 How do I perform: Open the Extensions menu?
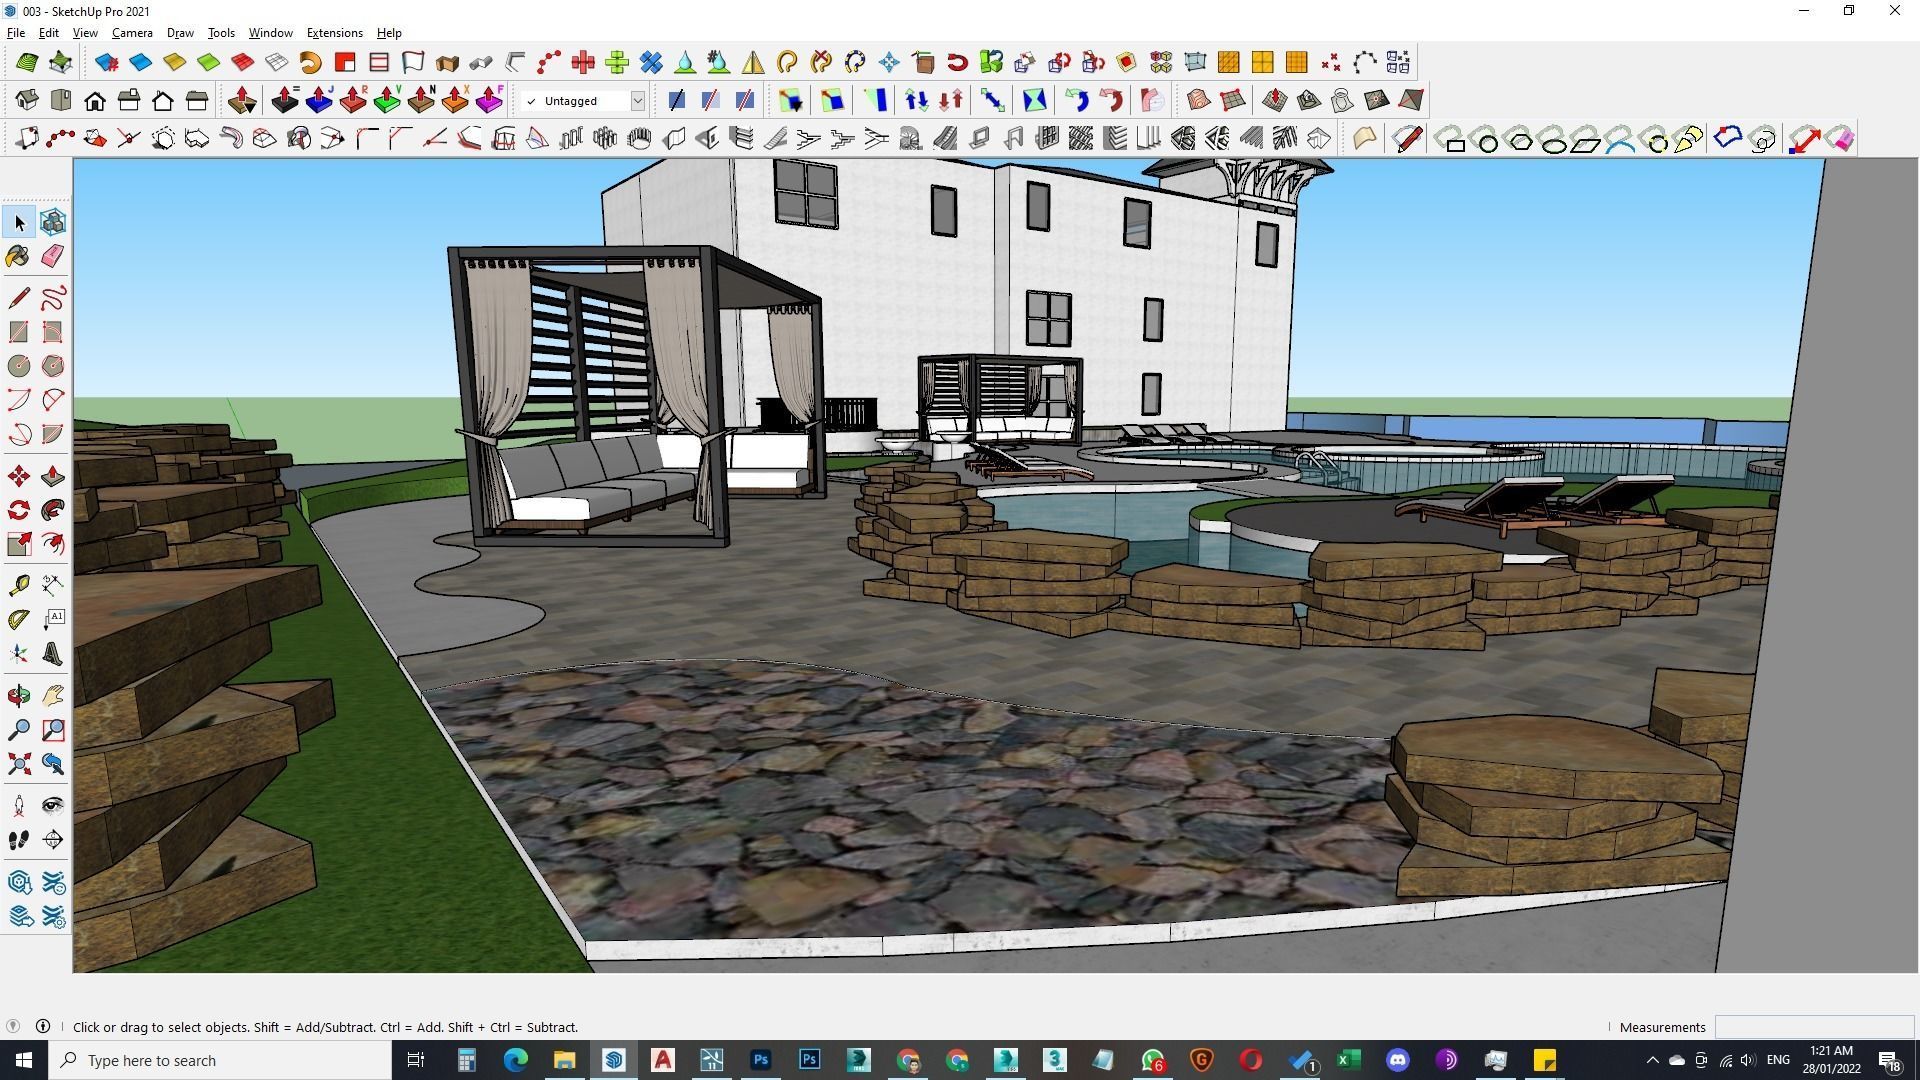tap(334, 33)
